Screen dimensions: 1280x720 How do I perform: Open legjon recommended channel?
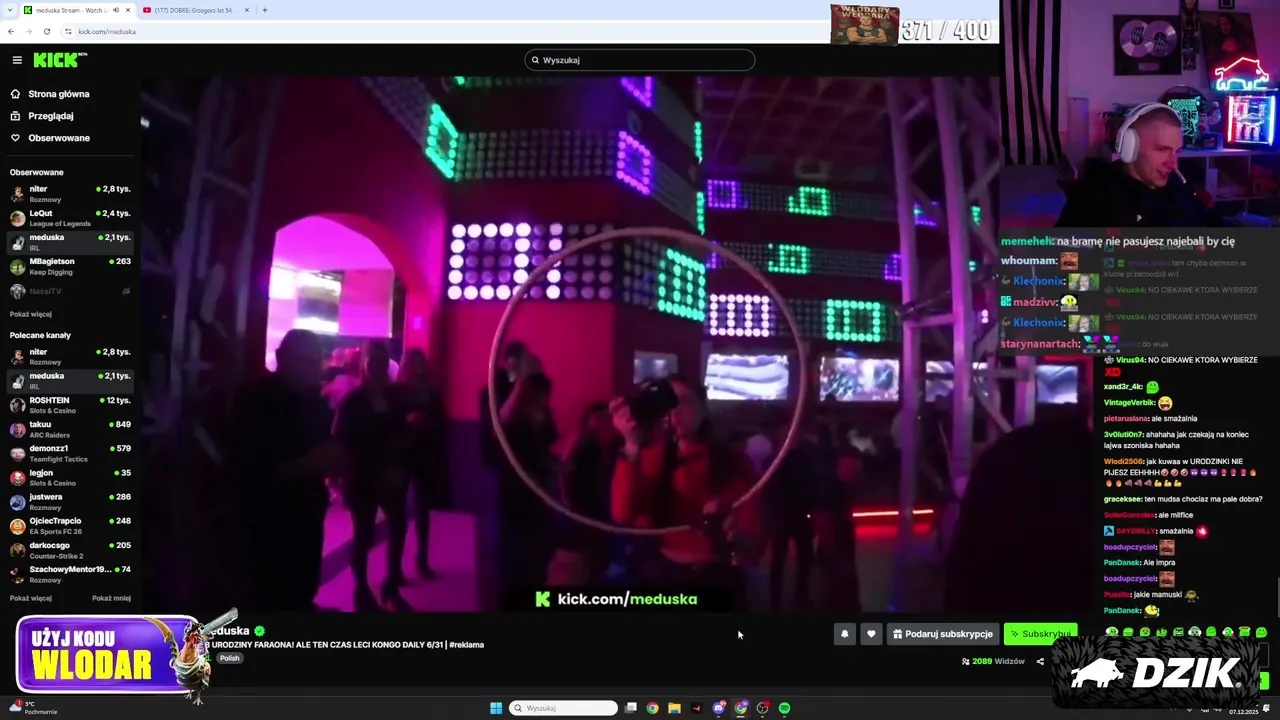70,477
